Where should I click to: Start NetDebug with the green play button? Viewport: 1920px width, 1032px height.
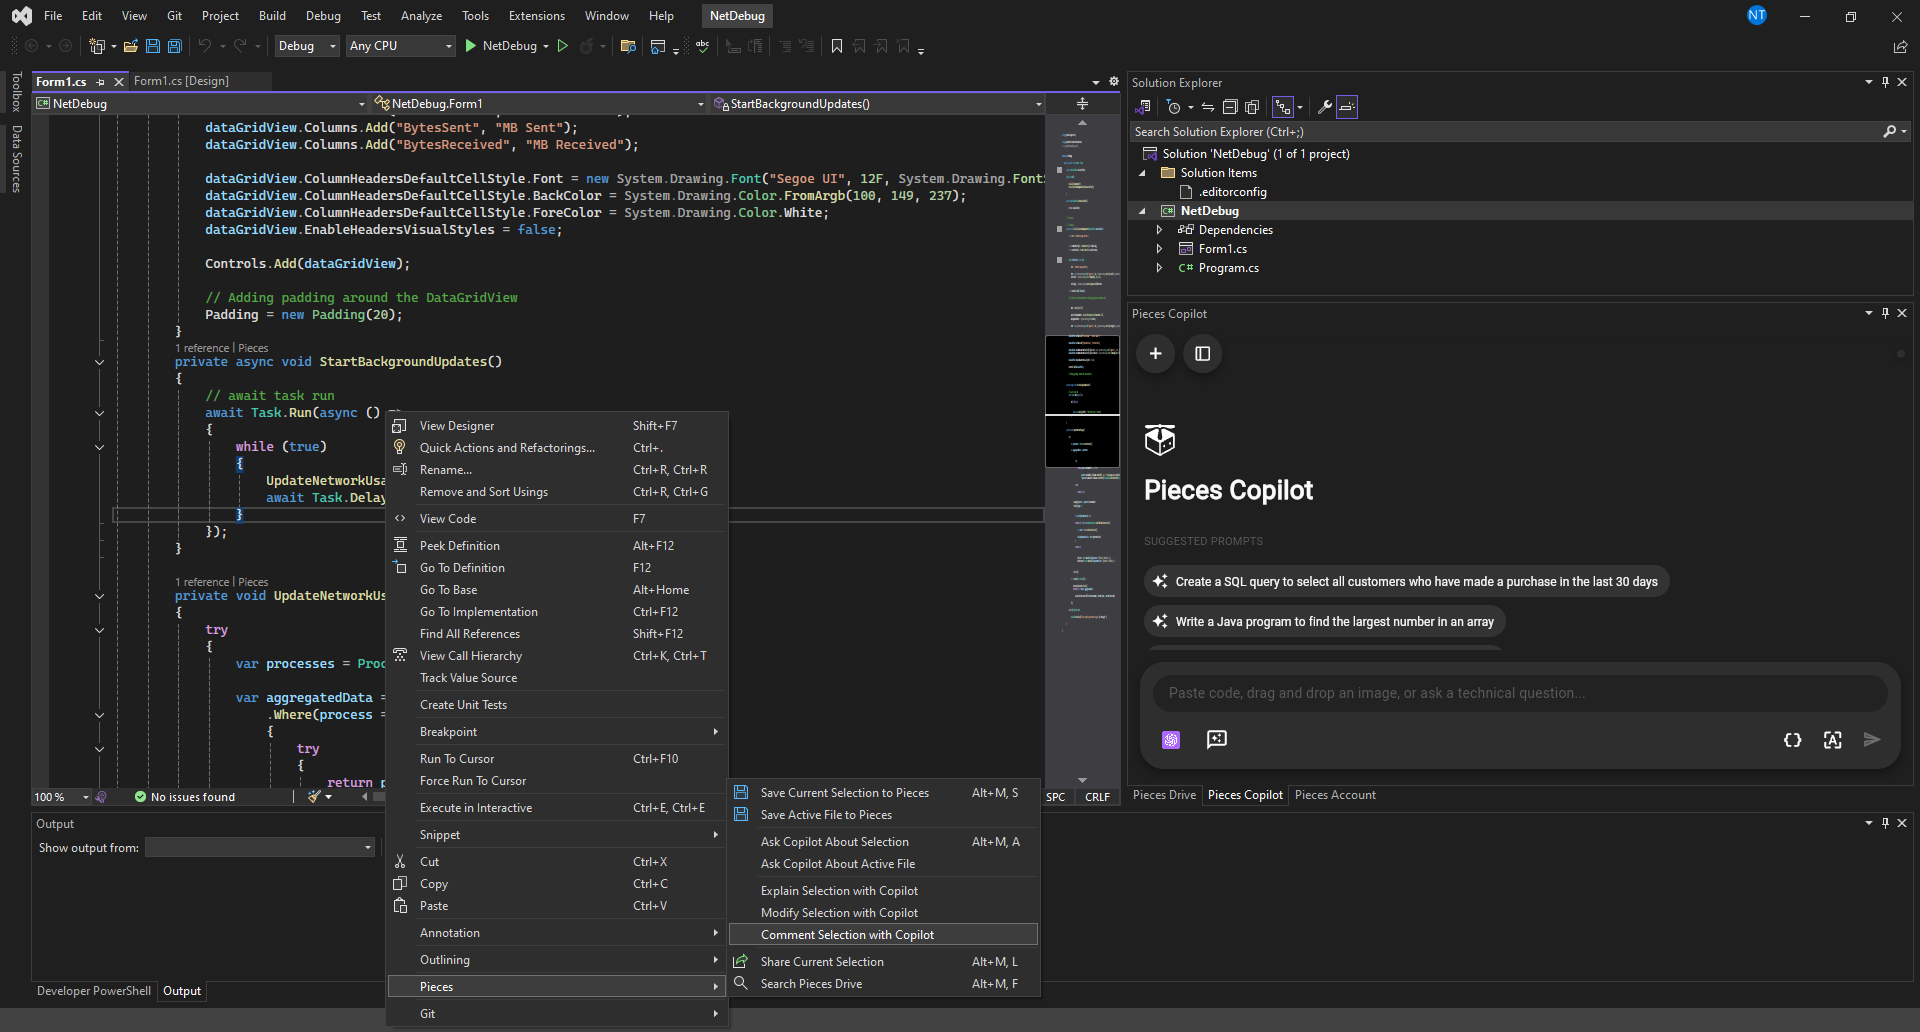coord(471,46)
